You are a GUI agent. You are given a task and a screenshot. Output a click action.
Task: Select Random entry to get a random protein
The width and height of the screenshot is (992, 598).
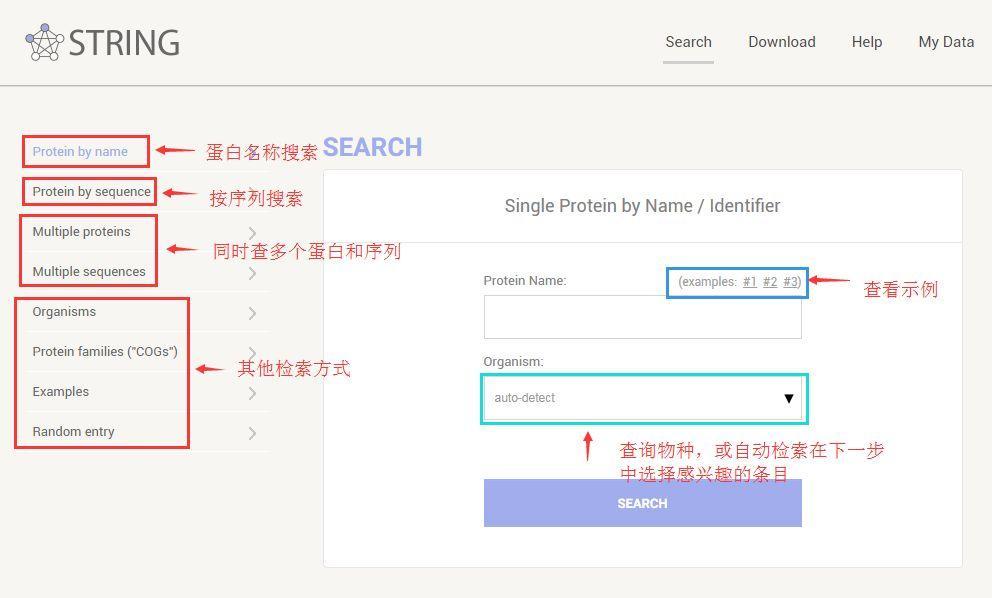point(73,431)
